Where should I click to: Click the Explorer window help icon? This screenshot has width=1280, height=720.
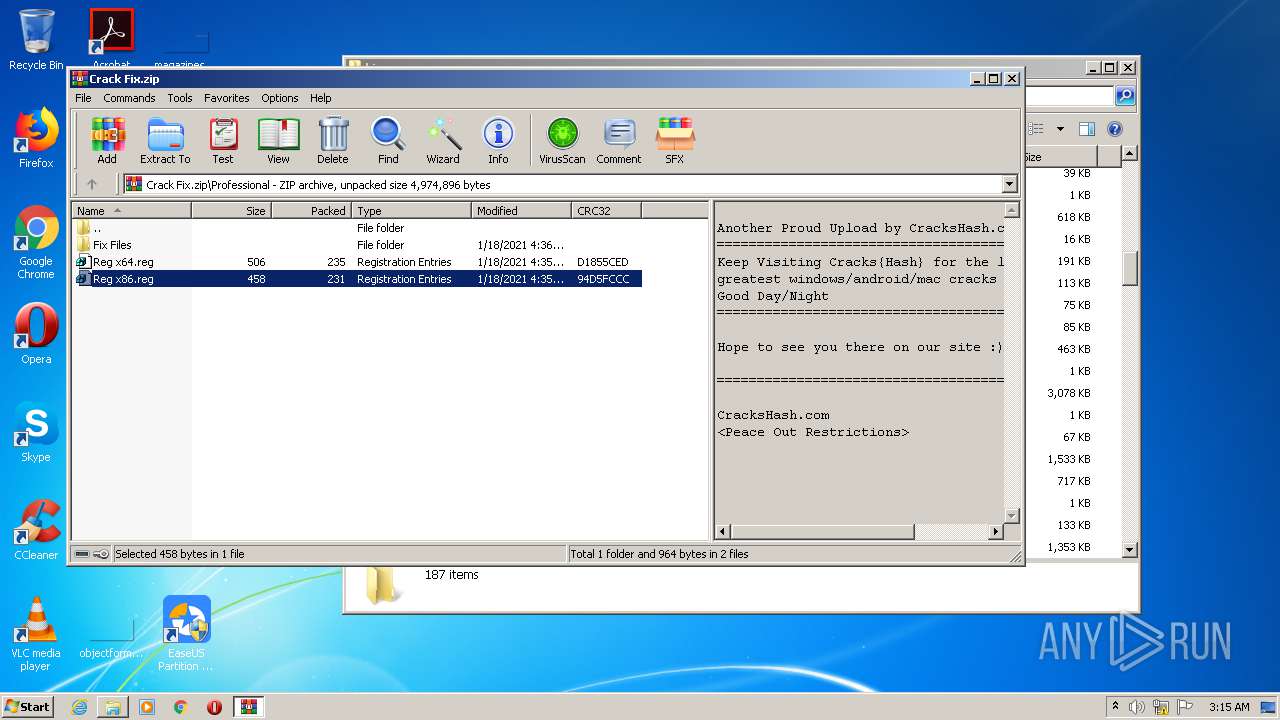(x=1115, y=129)
